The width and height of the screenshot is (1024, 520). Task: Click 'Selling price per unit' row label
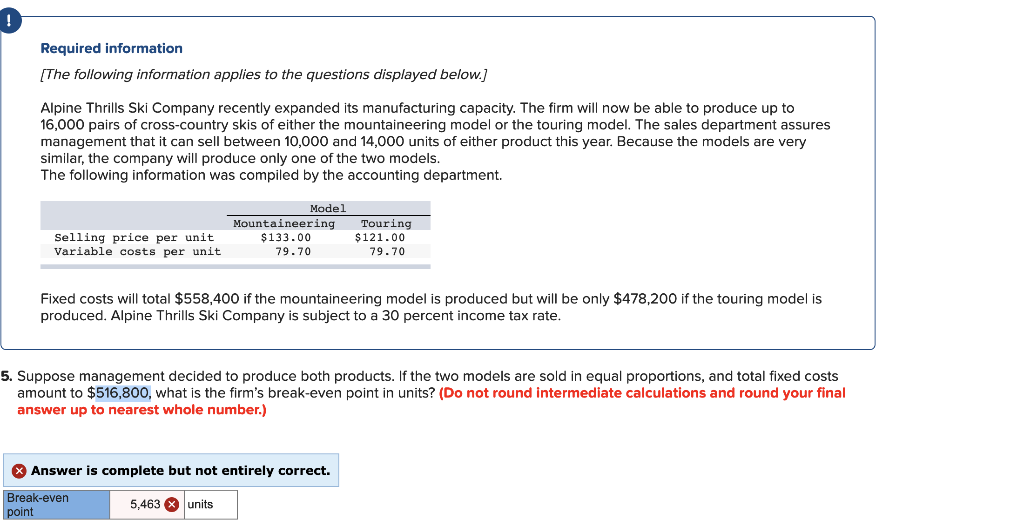coord(134,238)
